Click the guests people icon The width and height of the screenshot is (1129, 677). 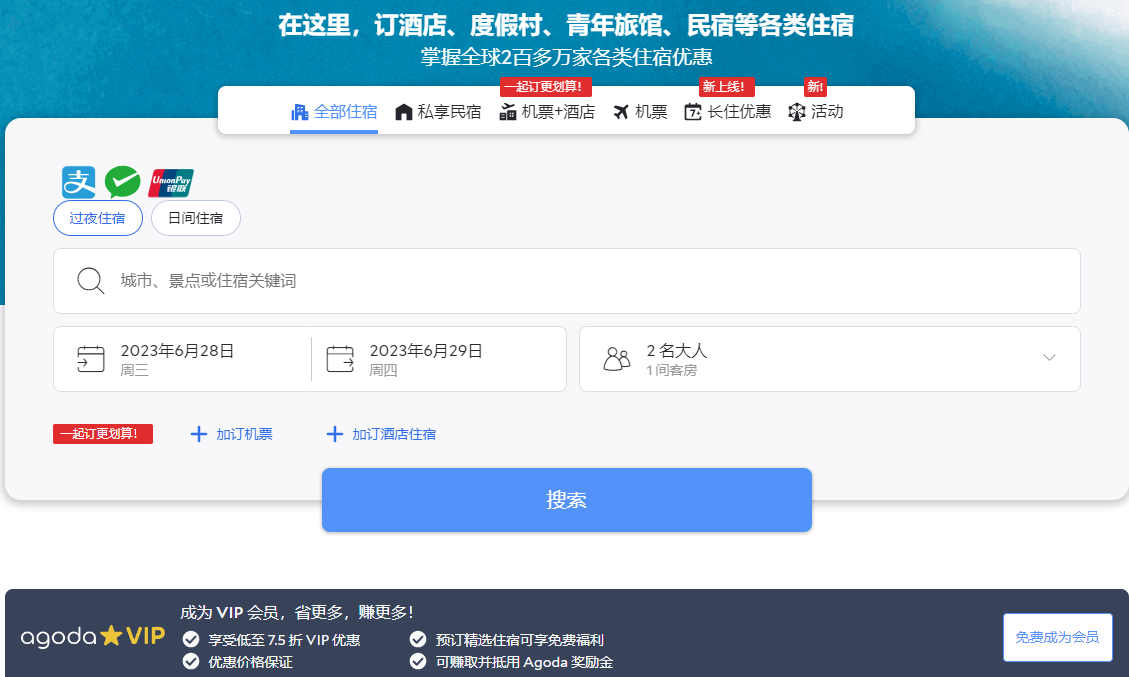click(617, 359)
